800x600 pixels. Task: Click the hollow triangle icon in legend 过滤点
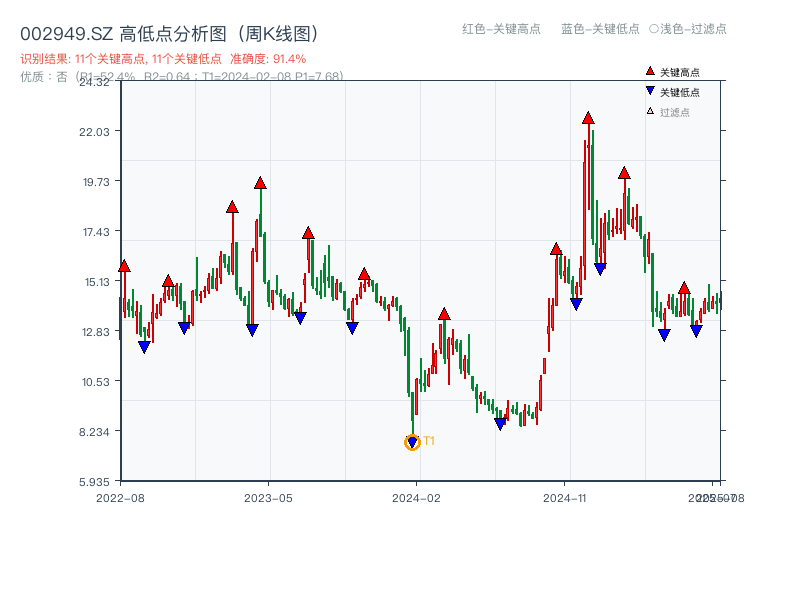click(650, 111)
